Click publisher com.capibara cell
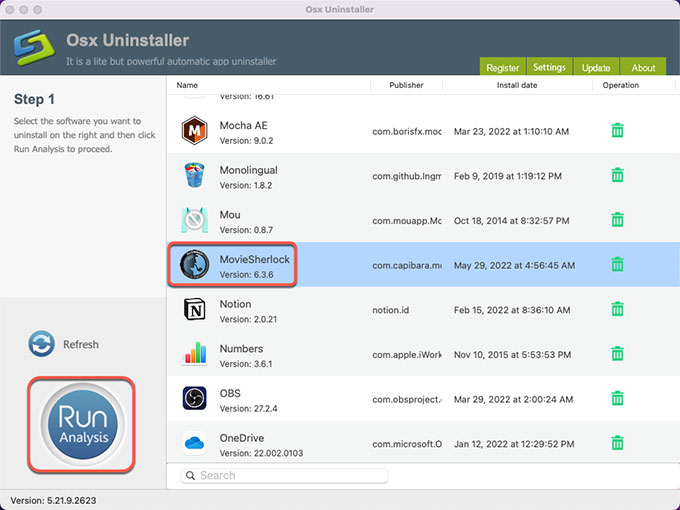The height and width of the screenshot is (510, 680). click(407, 265)
